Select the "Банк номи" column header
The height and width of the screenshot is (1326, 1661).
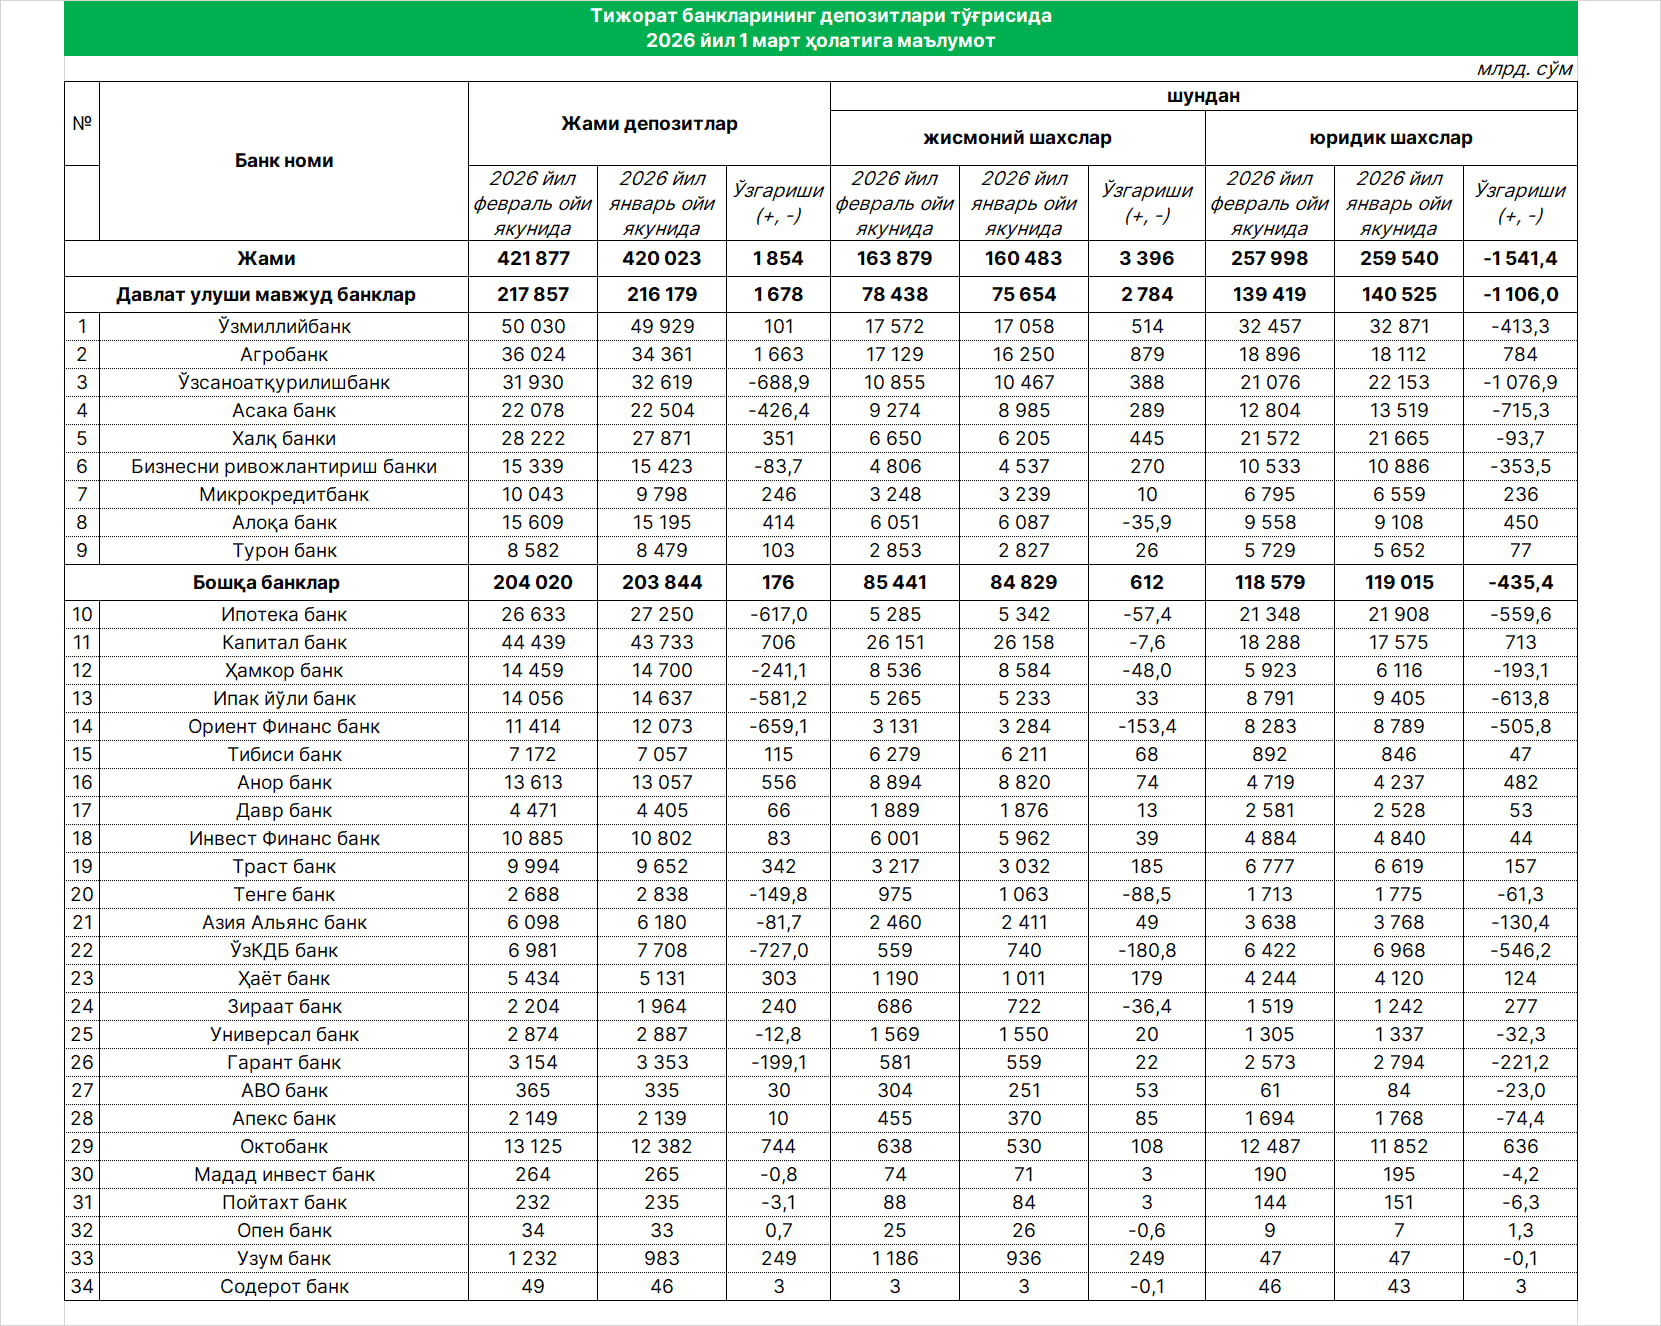284,161
